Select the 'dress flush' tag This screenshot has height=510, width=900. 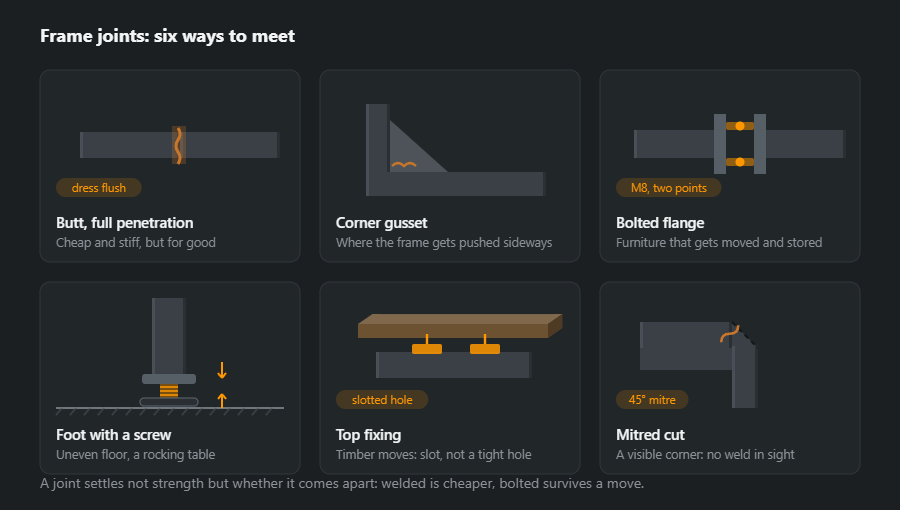click(99, 188)
